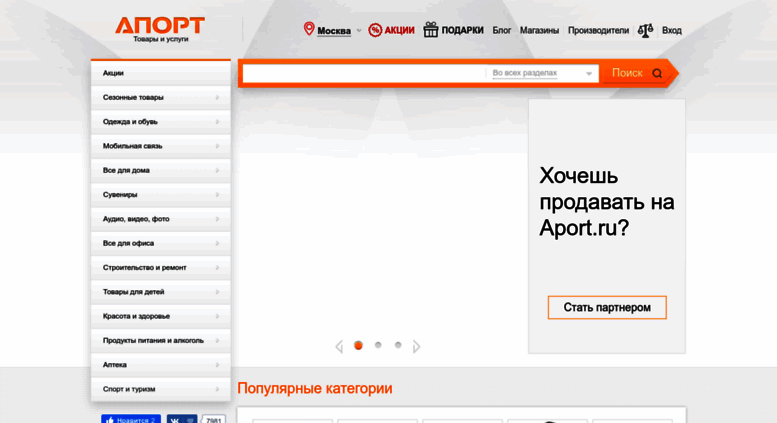Show the previous banner slide arrow
The width and height of the screenshot is (777, 423).
click(339, 347)
